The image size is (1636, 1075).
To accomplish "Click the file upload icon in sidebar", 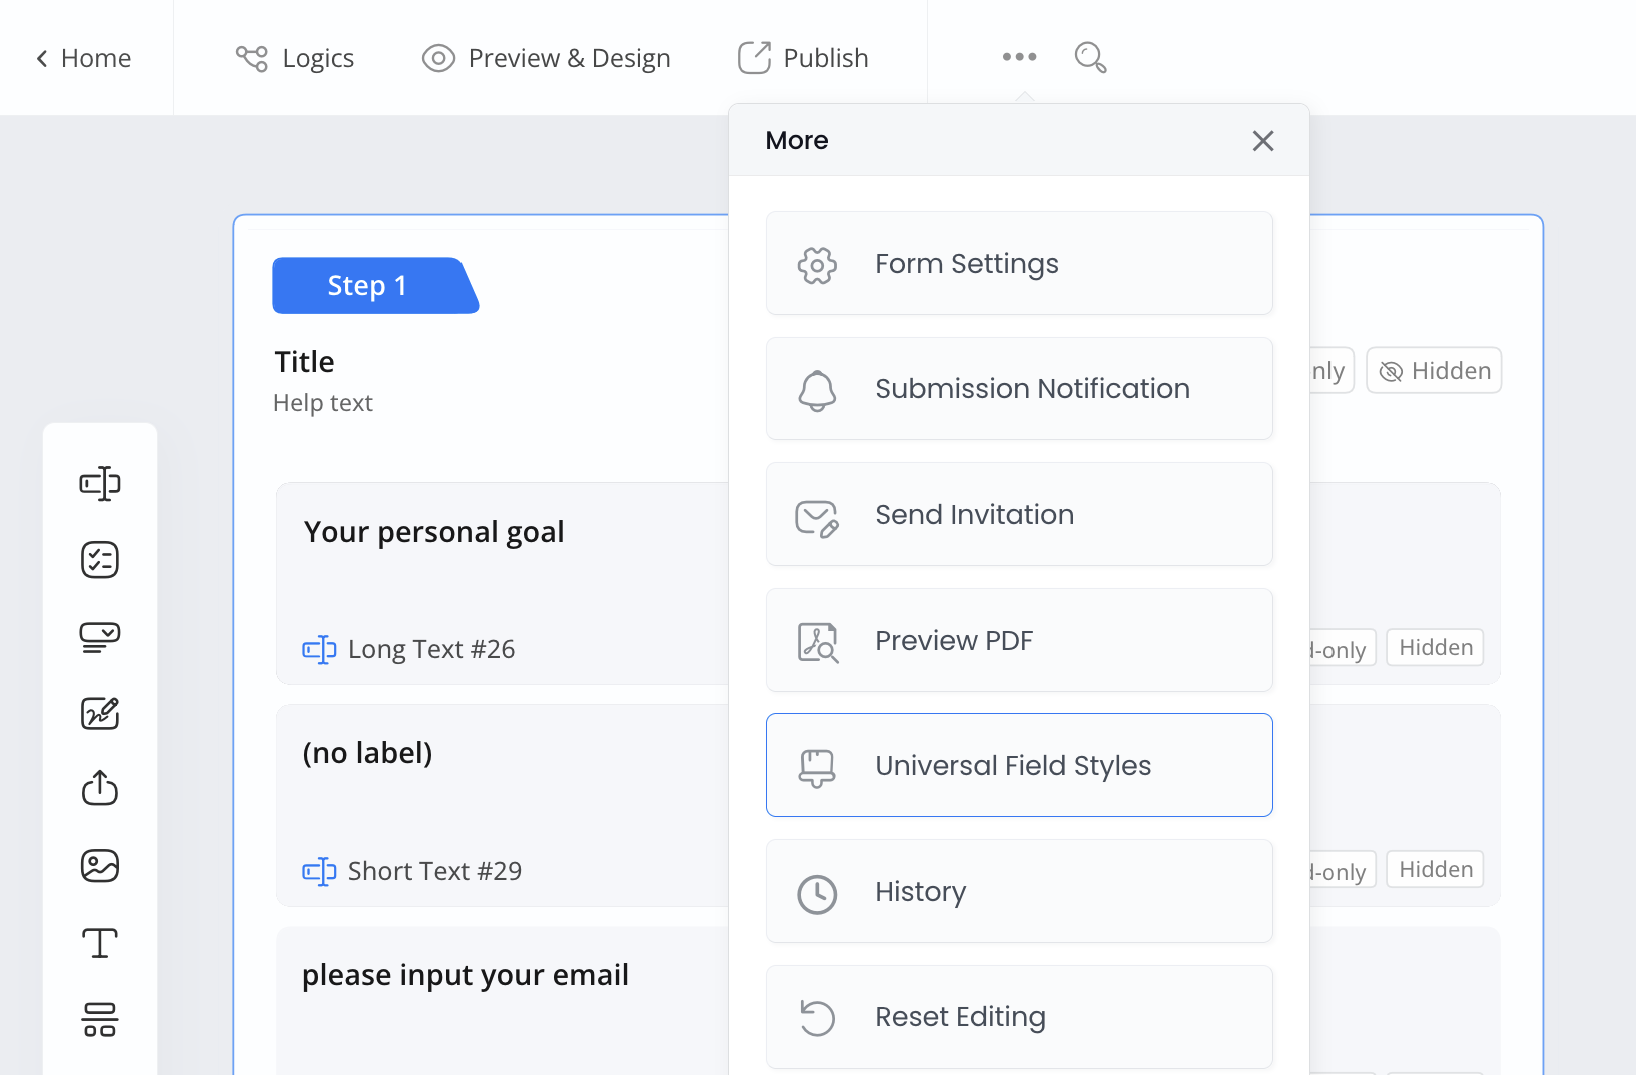I will pos(100,789).
